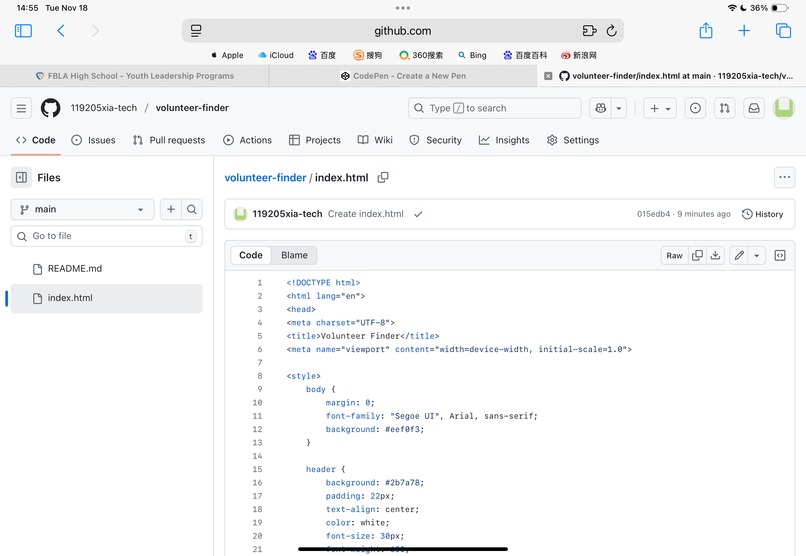The height and width of the screenshot is (556, 806).
Task: Select the Settings tab
Action: click(x=573, y=140)
